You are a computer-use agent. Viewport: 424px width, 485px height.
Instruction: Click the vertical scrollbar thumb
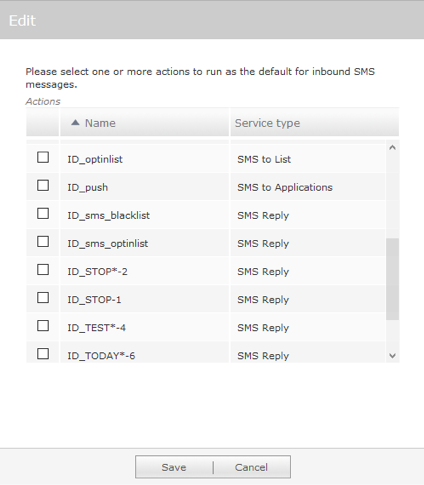pyautogui.click(x=392, y=279)
